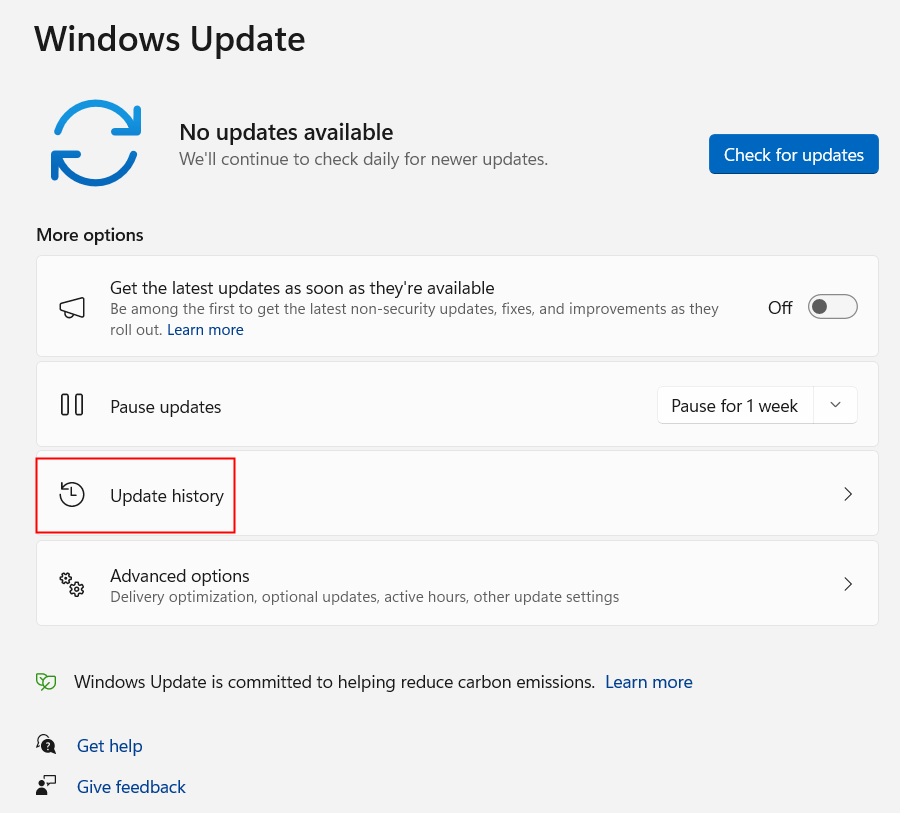Click the pause bars icon
The width and height of the screenshot is (900, 813).
click(x=72, y=405)
